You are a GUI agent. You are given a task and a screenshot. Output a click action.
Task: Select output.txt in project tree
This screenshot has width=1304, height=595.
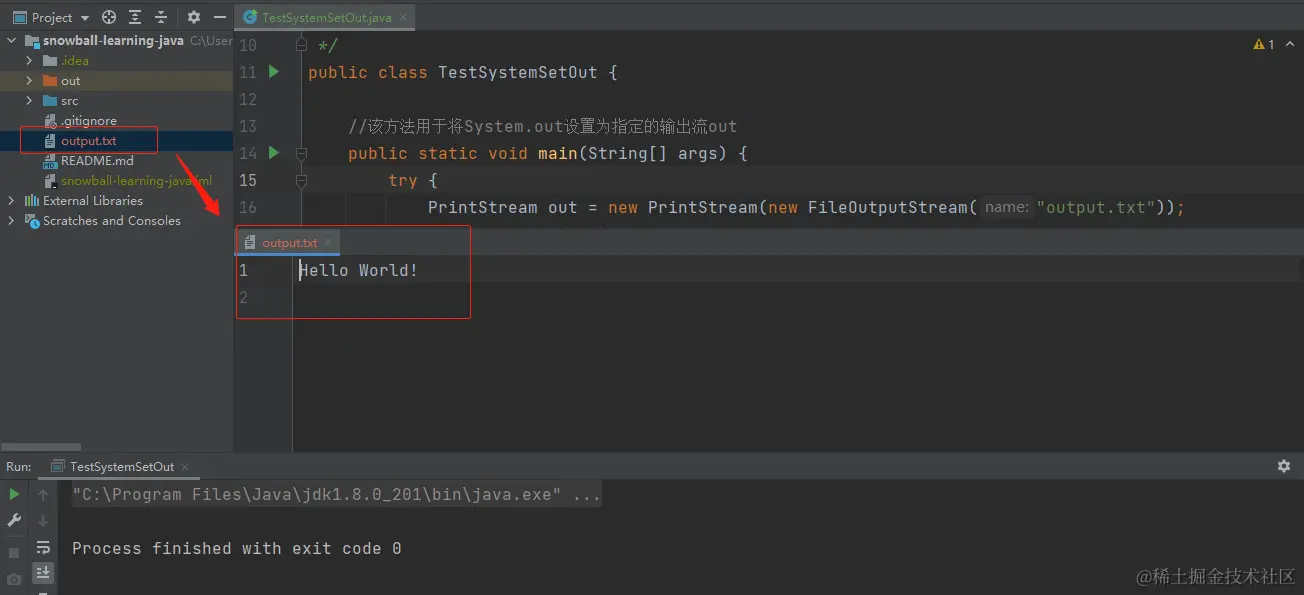pos(88,141)
